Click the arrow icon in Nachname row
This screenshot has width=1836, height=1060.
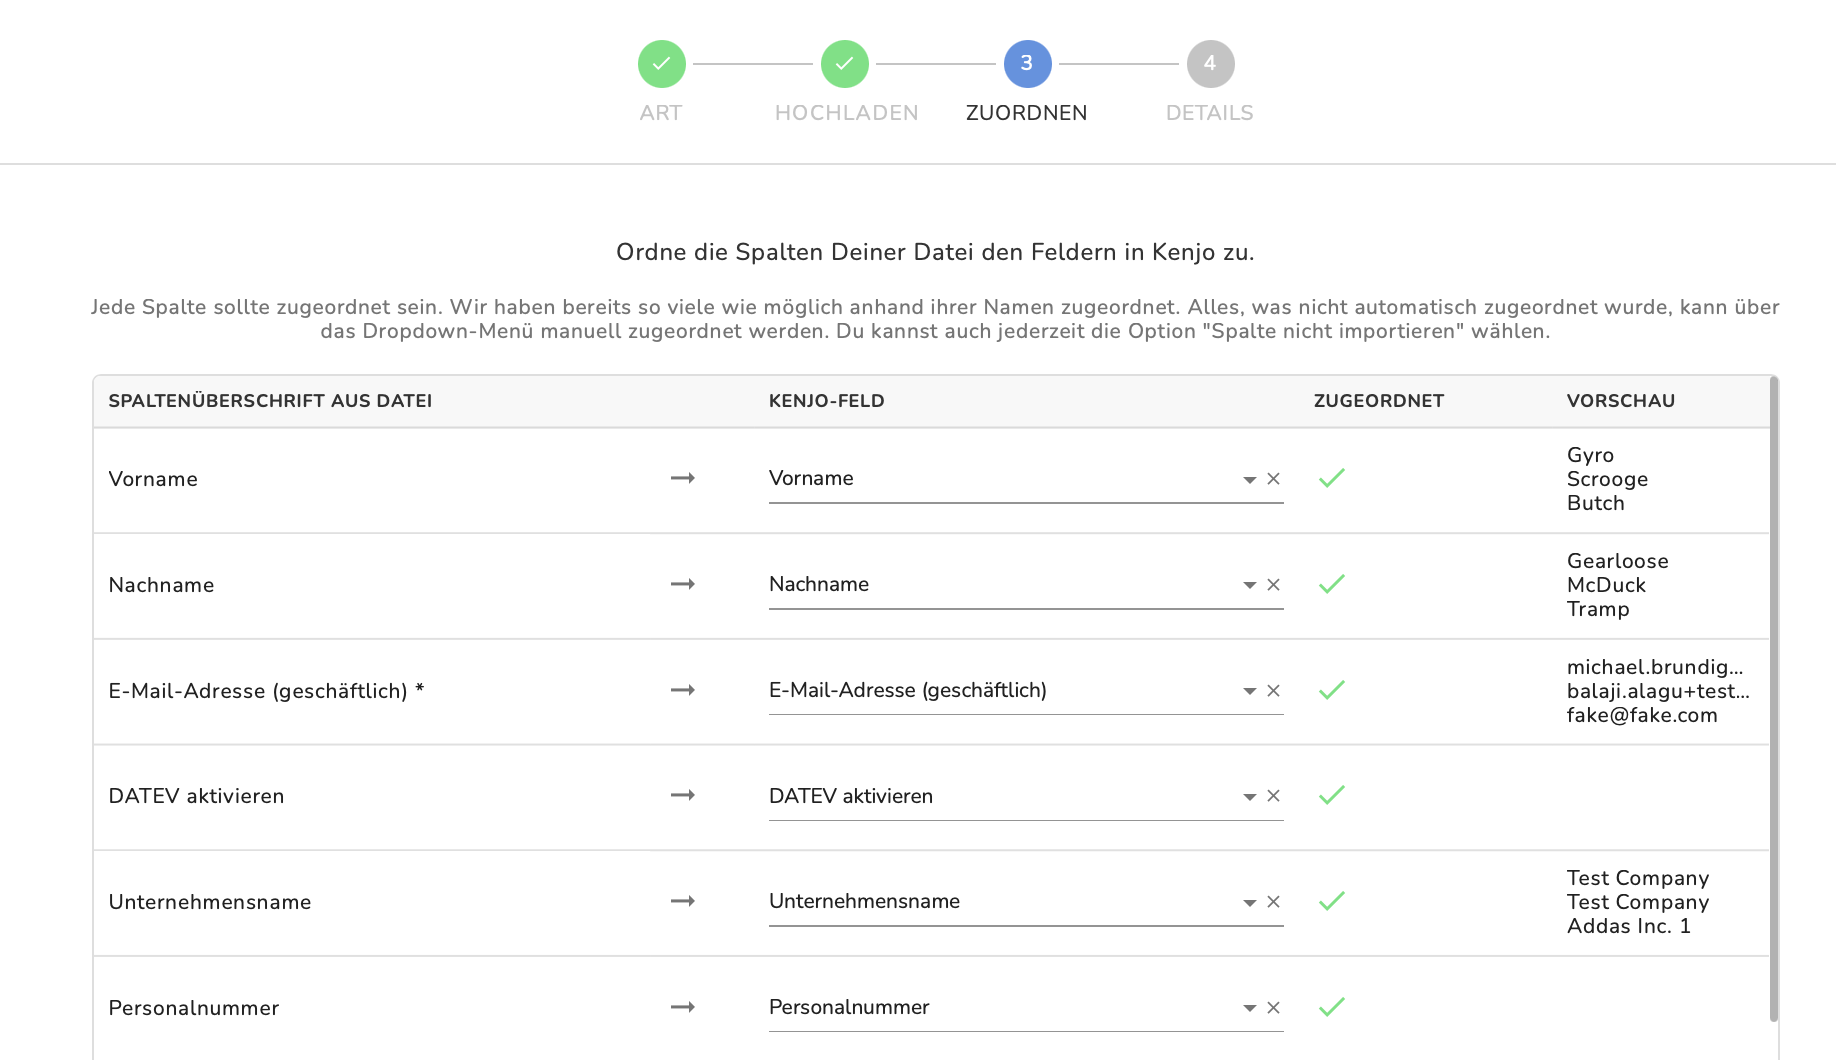tap(683, 584)
